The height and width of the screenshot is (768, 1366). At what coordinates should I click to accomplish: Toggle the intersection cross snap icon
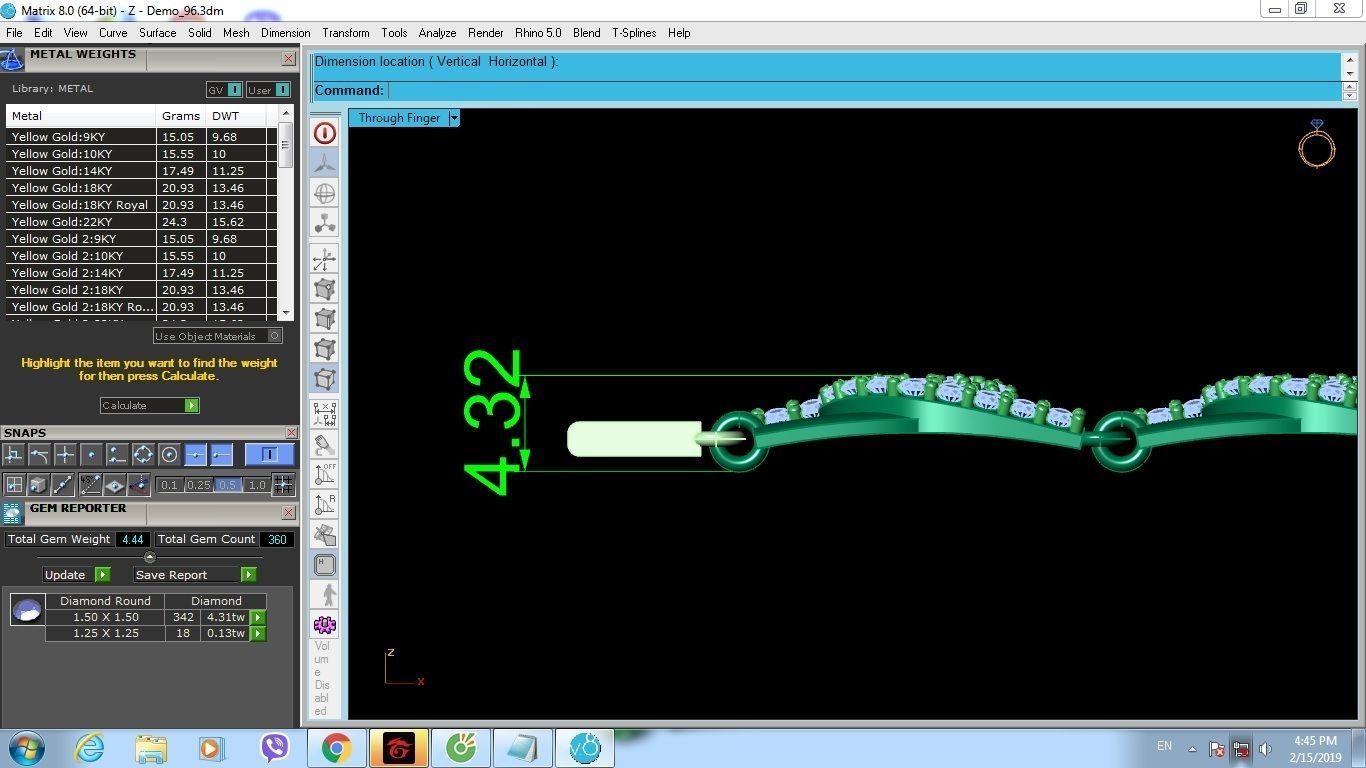point(66,455)
